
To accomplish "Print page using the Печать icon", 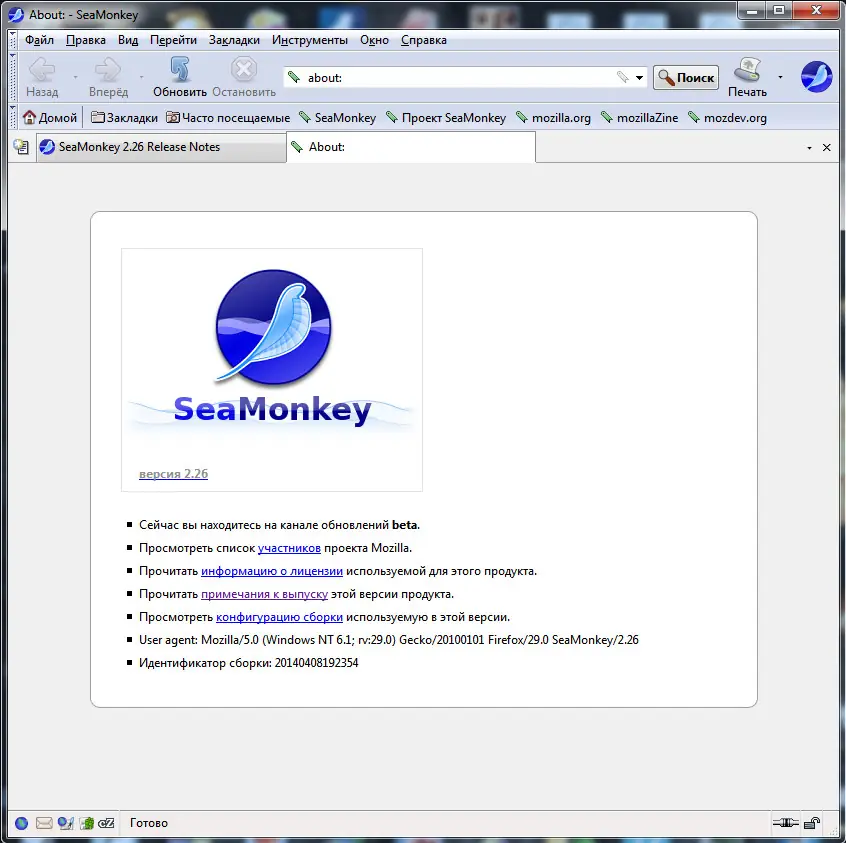I will point(747,70).
